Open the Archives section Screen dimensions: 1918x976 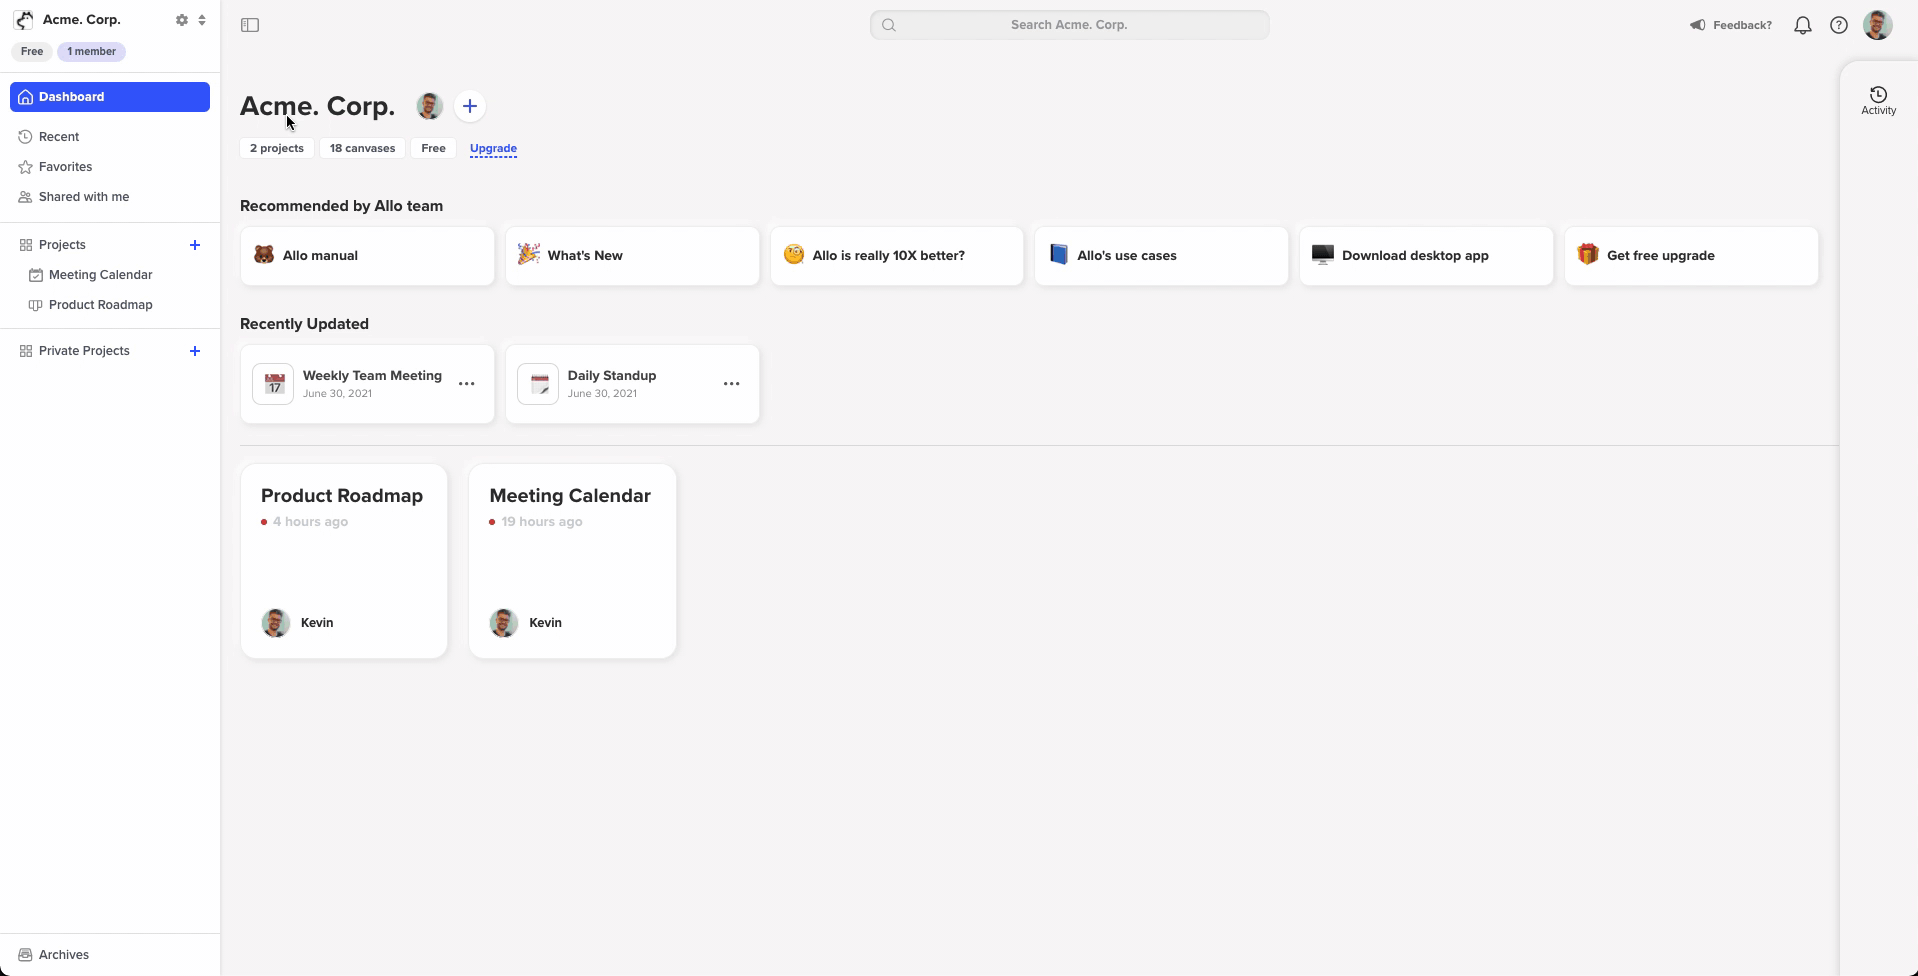[x=63, y=955]
